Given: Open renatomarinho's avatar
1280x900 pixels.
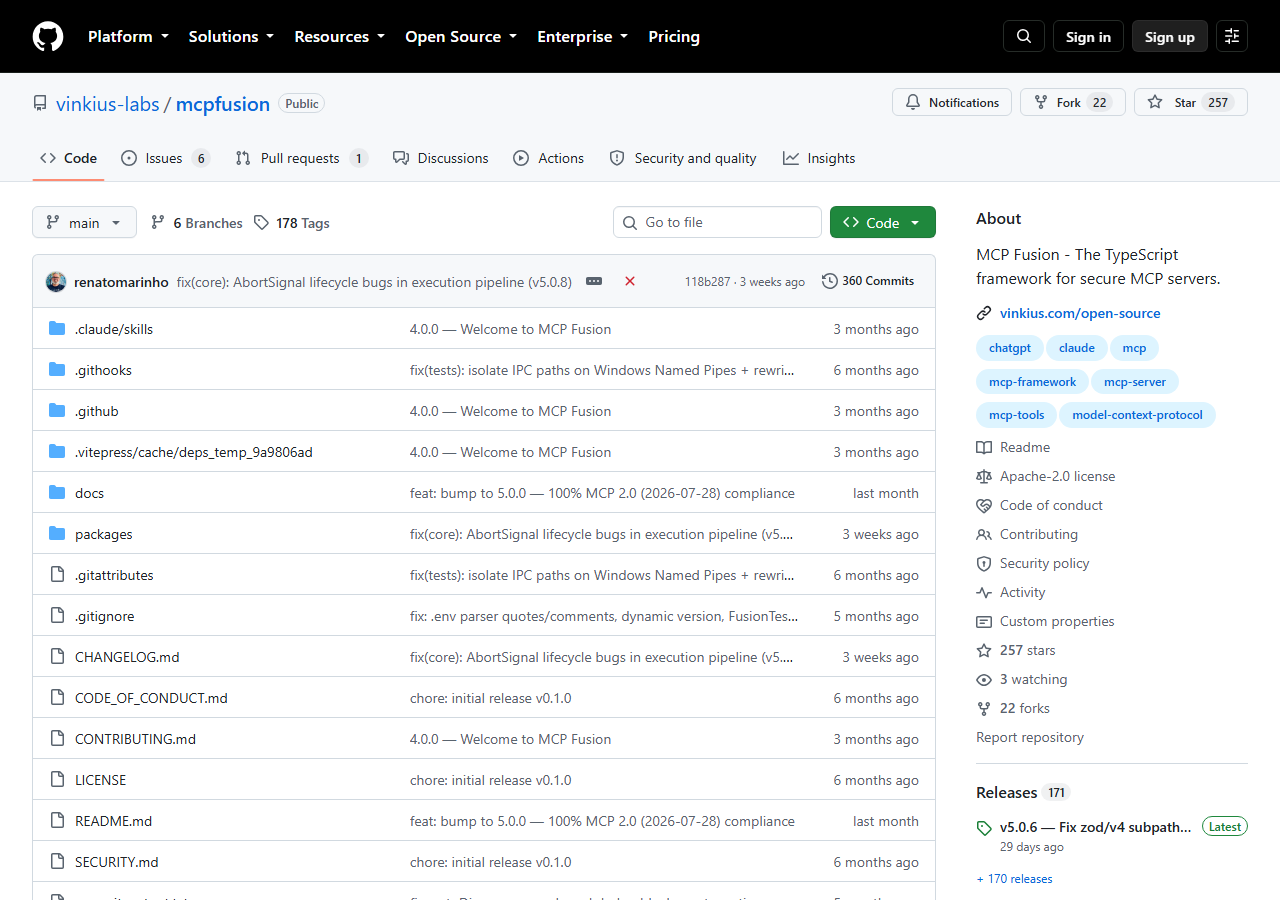Looking at the screenshot, I should [56, 281].
